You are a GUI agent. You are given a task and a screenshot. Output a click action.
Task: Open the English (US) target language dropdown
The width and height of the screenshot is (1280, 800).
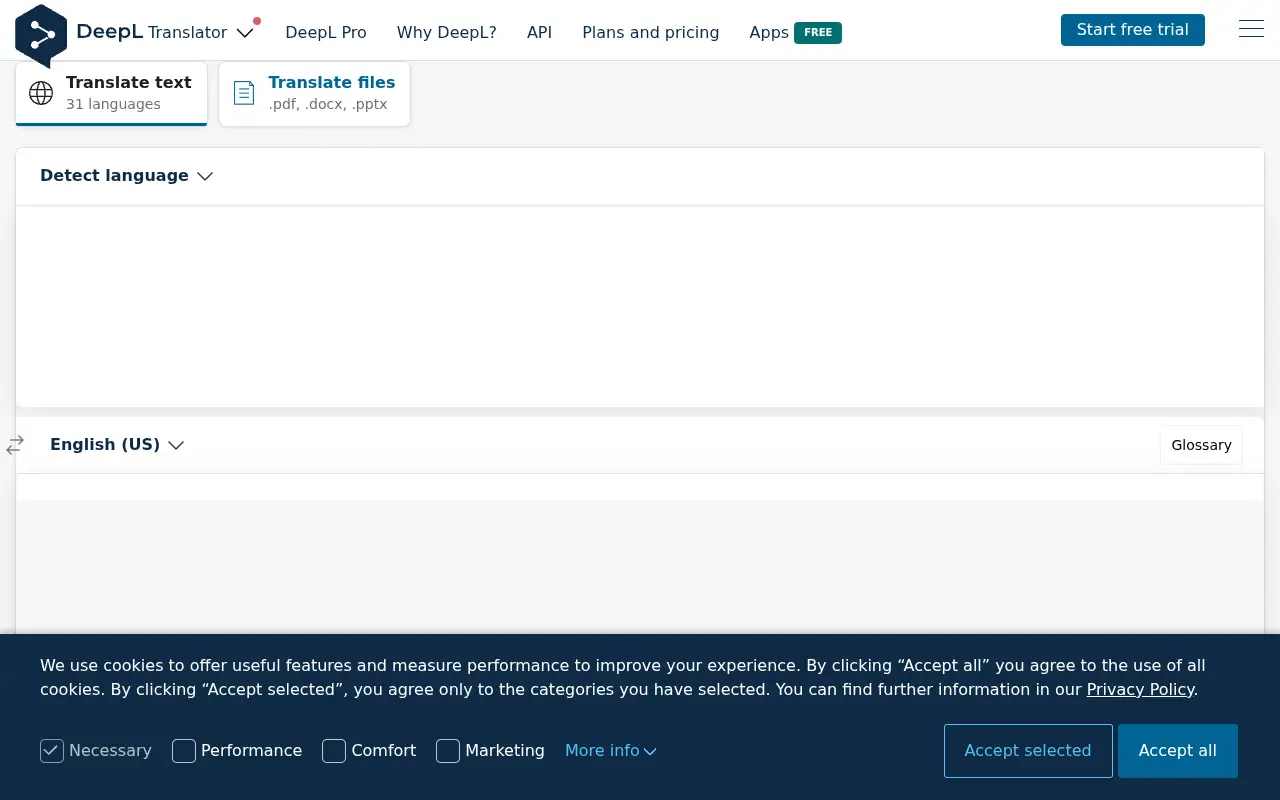point(117,445)
